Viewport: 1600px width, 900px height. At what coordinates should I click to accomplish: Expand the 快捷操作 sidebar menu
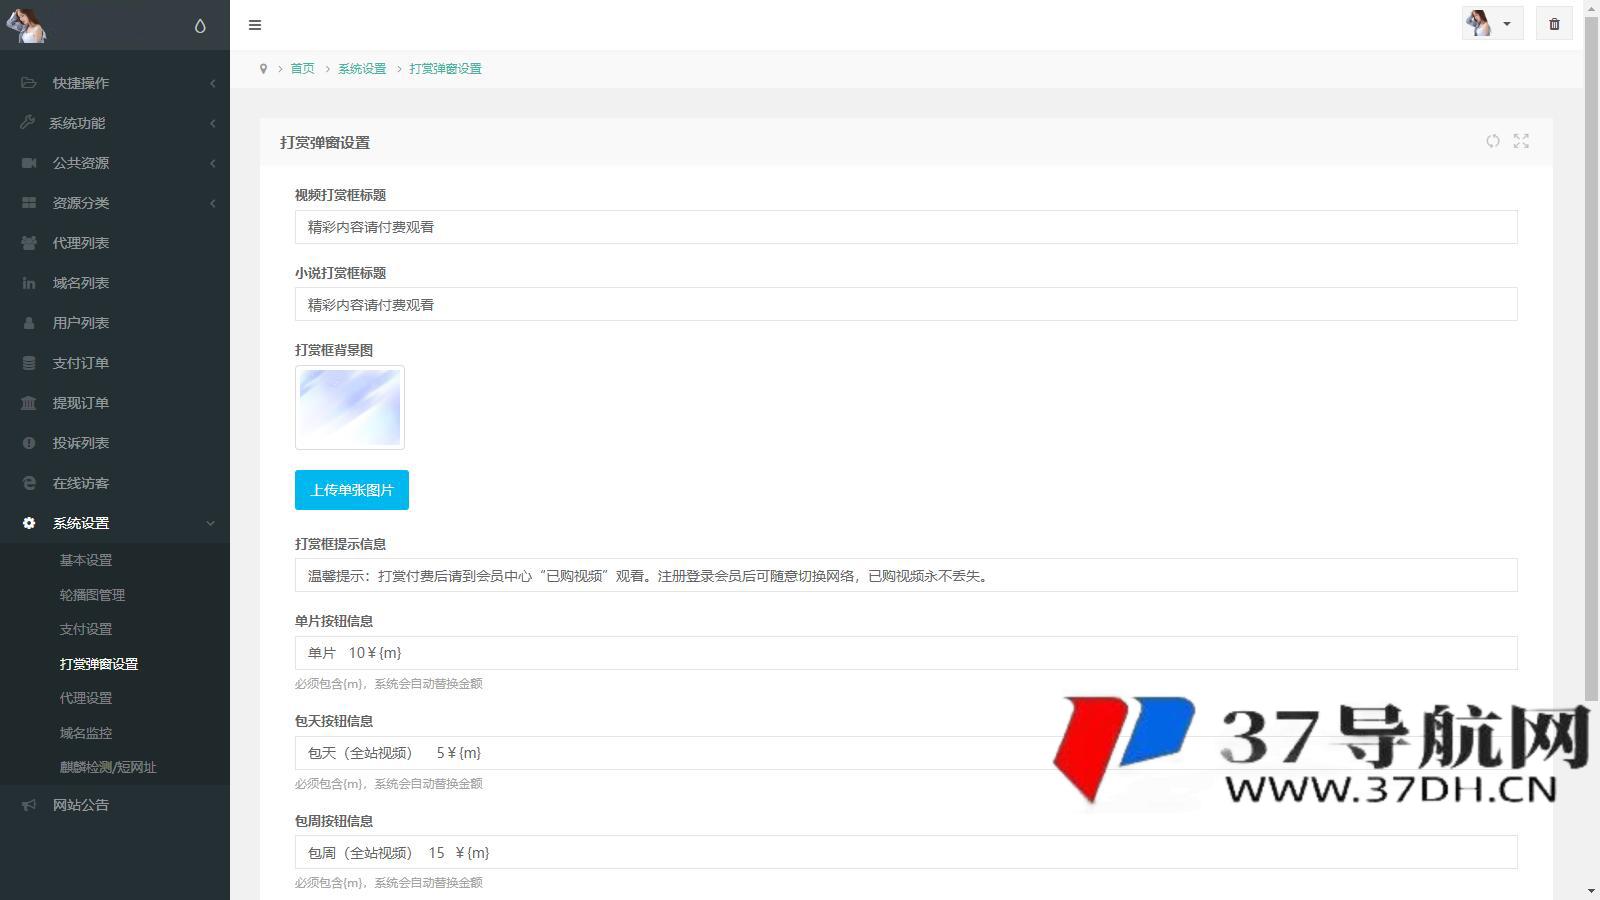(115, 83)
